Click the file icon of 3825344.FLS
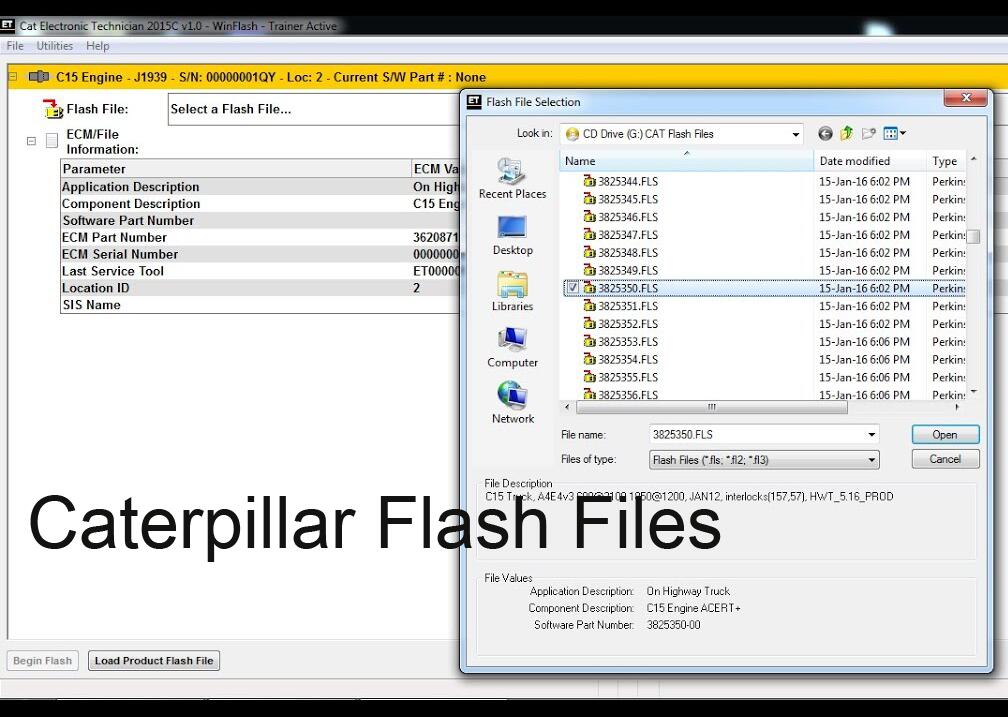This screenshot has height=717, width=1008. tap(589, 181)
